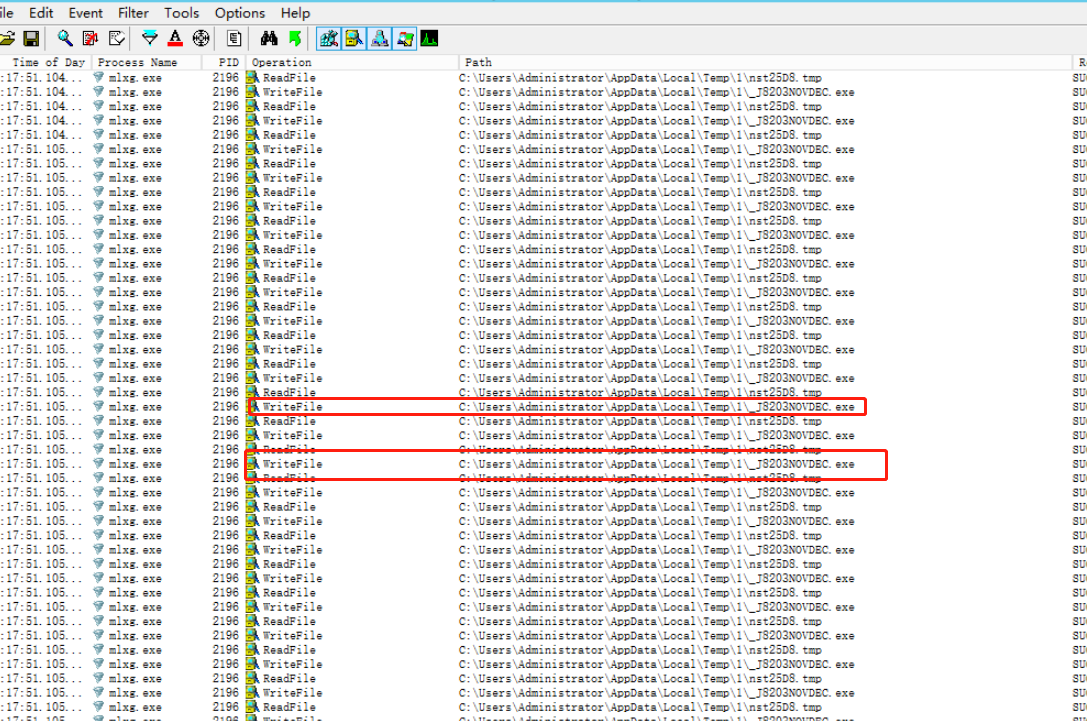Click the binoculars Find icon
This screenshot has width=1087, height=721.
(x=269, y=39)
